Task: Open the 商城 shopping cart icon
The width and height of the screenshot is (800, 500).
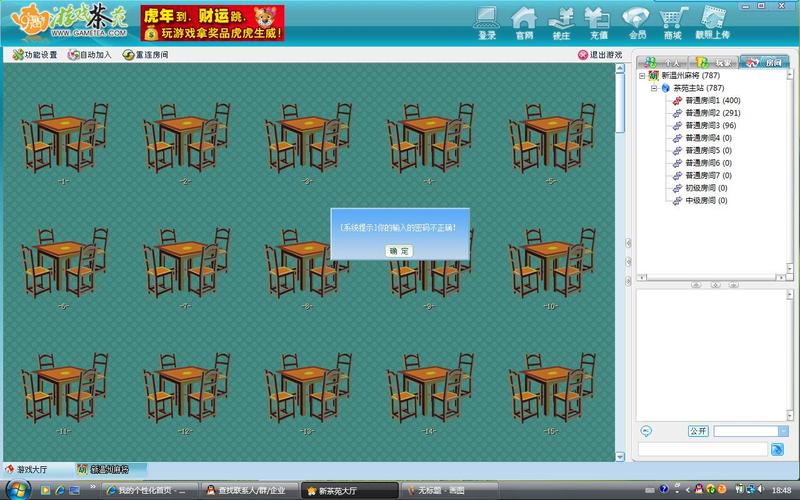Action: [672, 21]
